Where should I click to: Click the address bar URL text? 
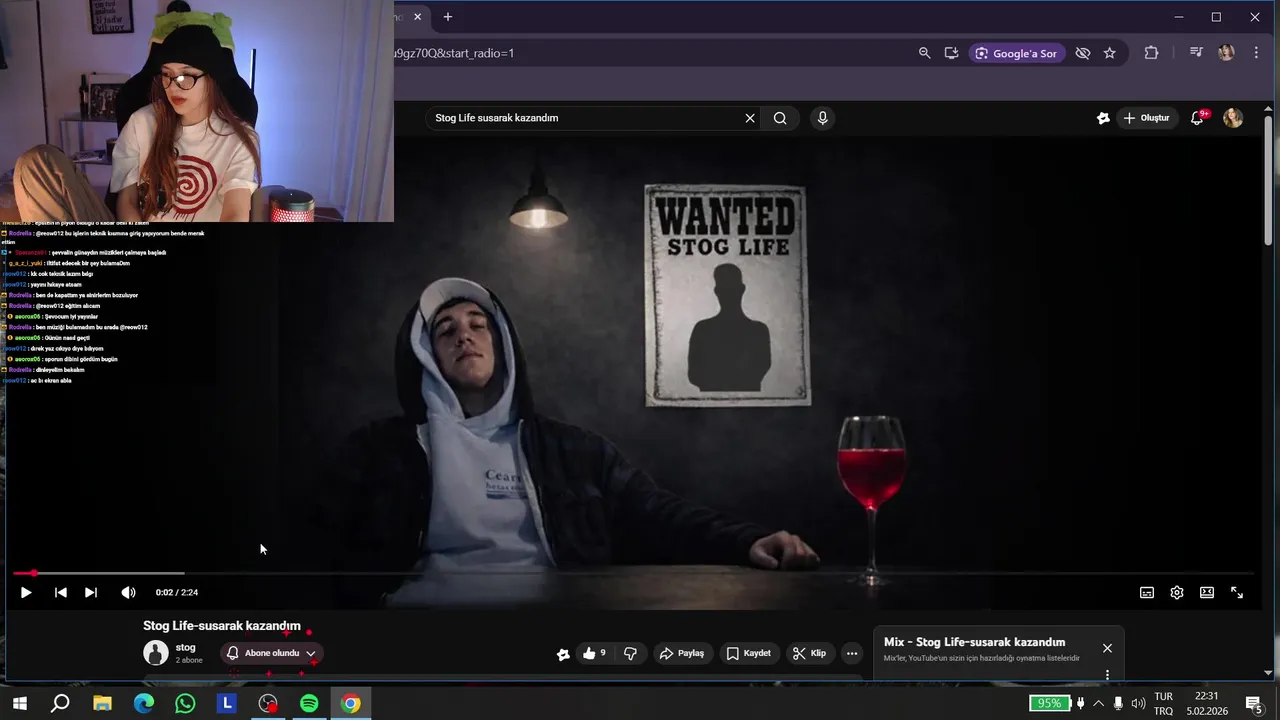click(x=455, y=53)
